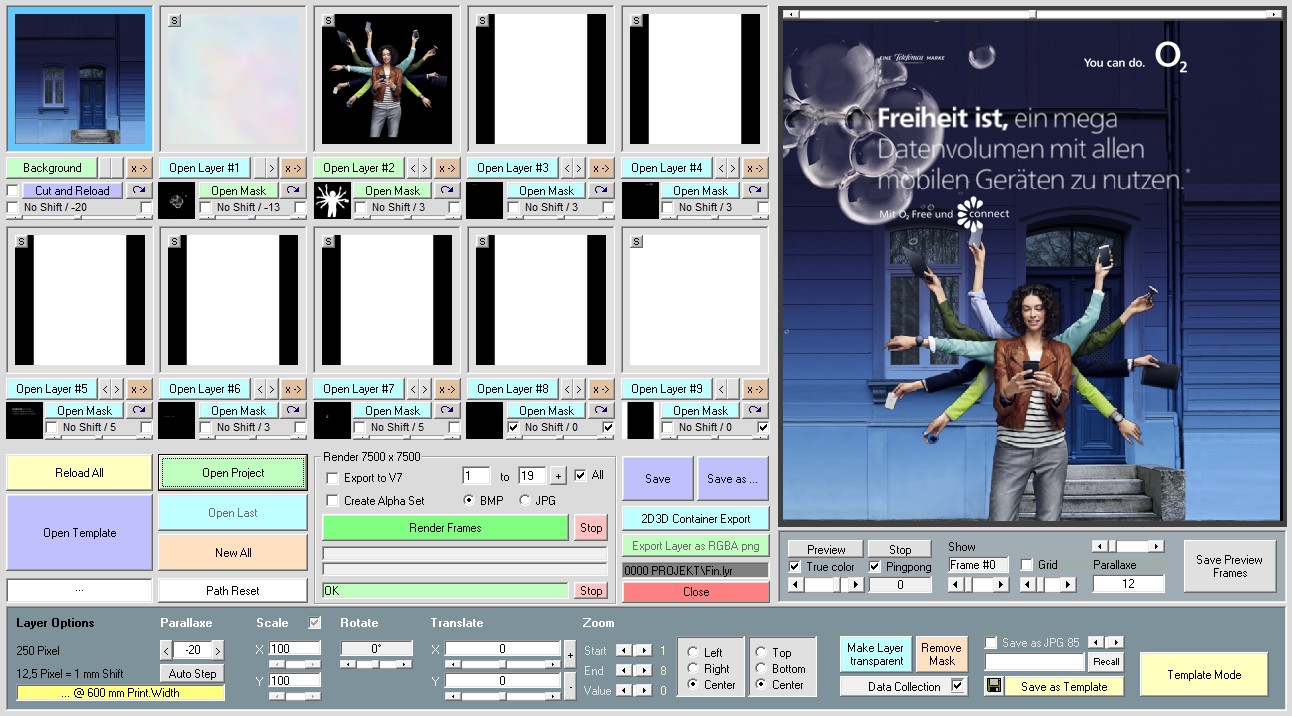
Task: Enable the Export to V7 checkbox
Action: [x=333, y=478]
